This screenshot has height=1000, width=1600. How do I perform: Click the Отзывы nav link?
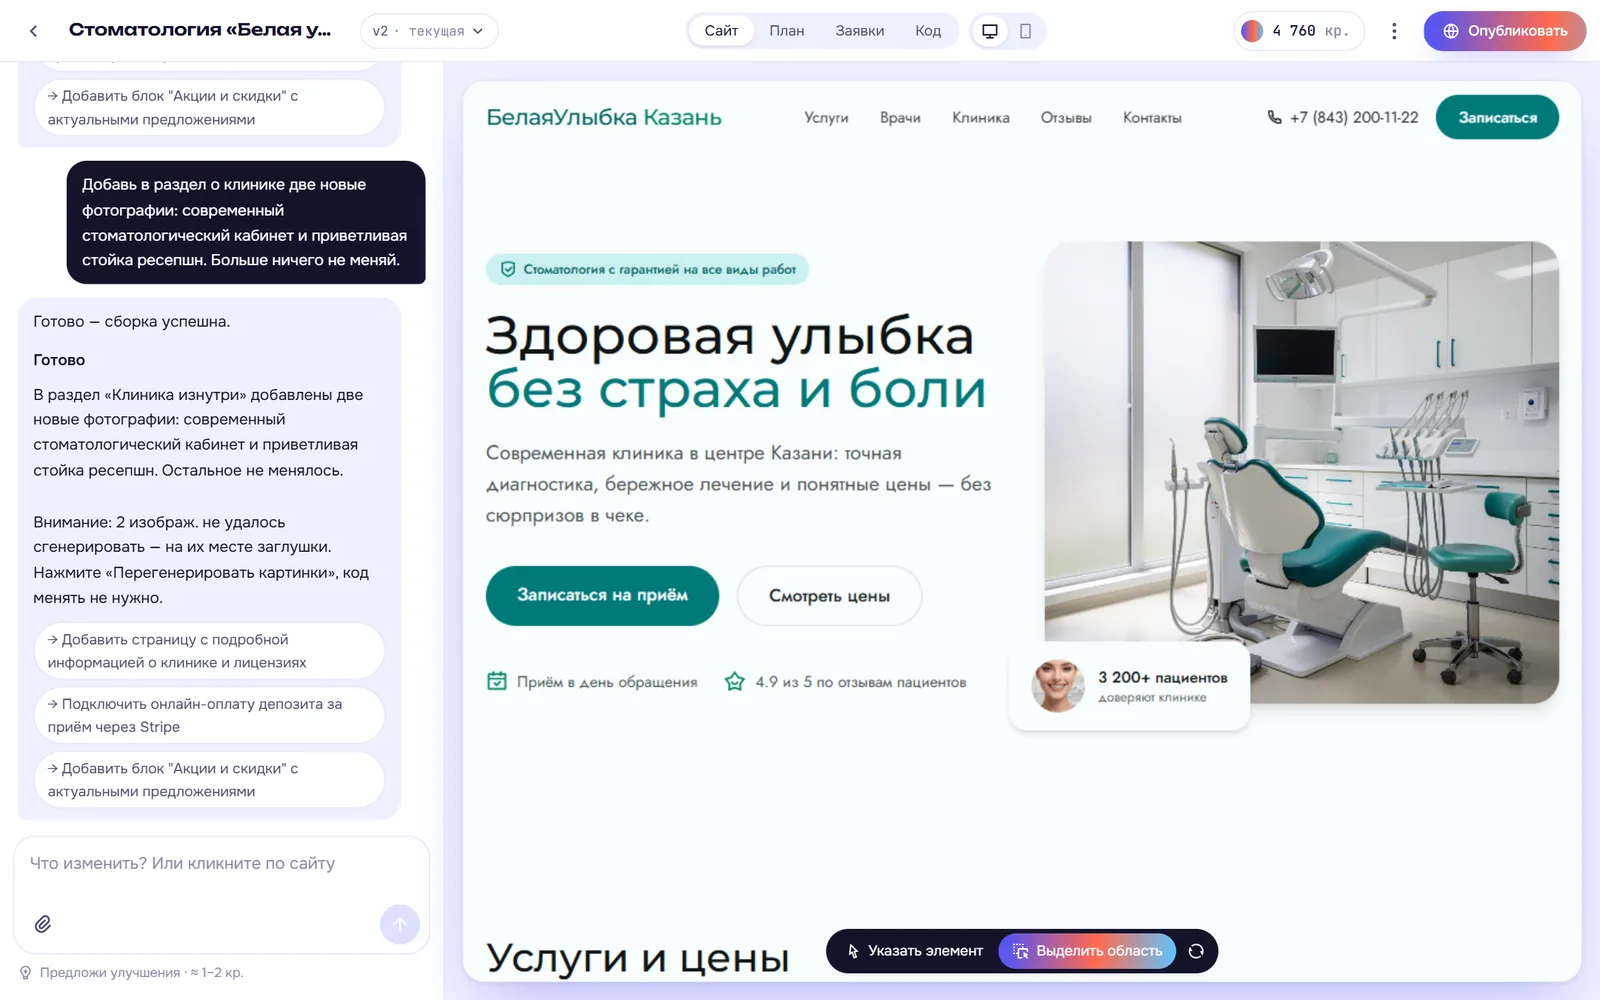(1066, 118)
